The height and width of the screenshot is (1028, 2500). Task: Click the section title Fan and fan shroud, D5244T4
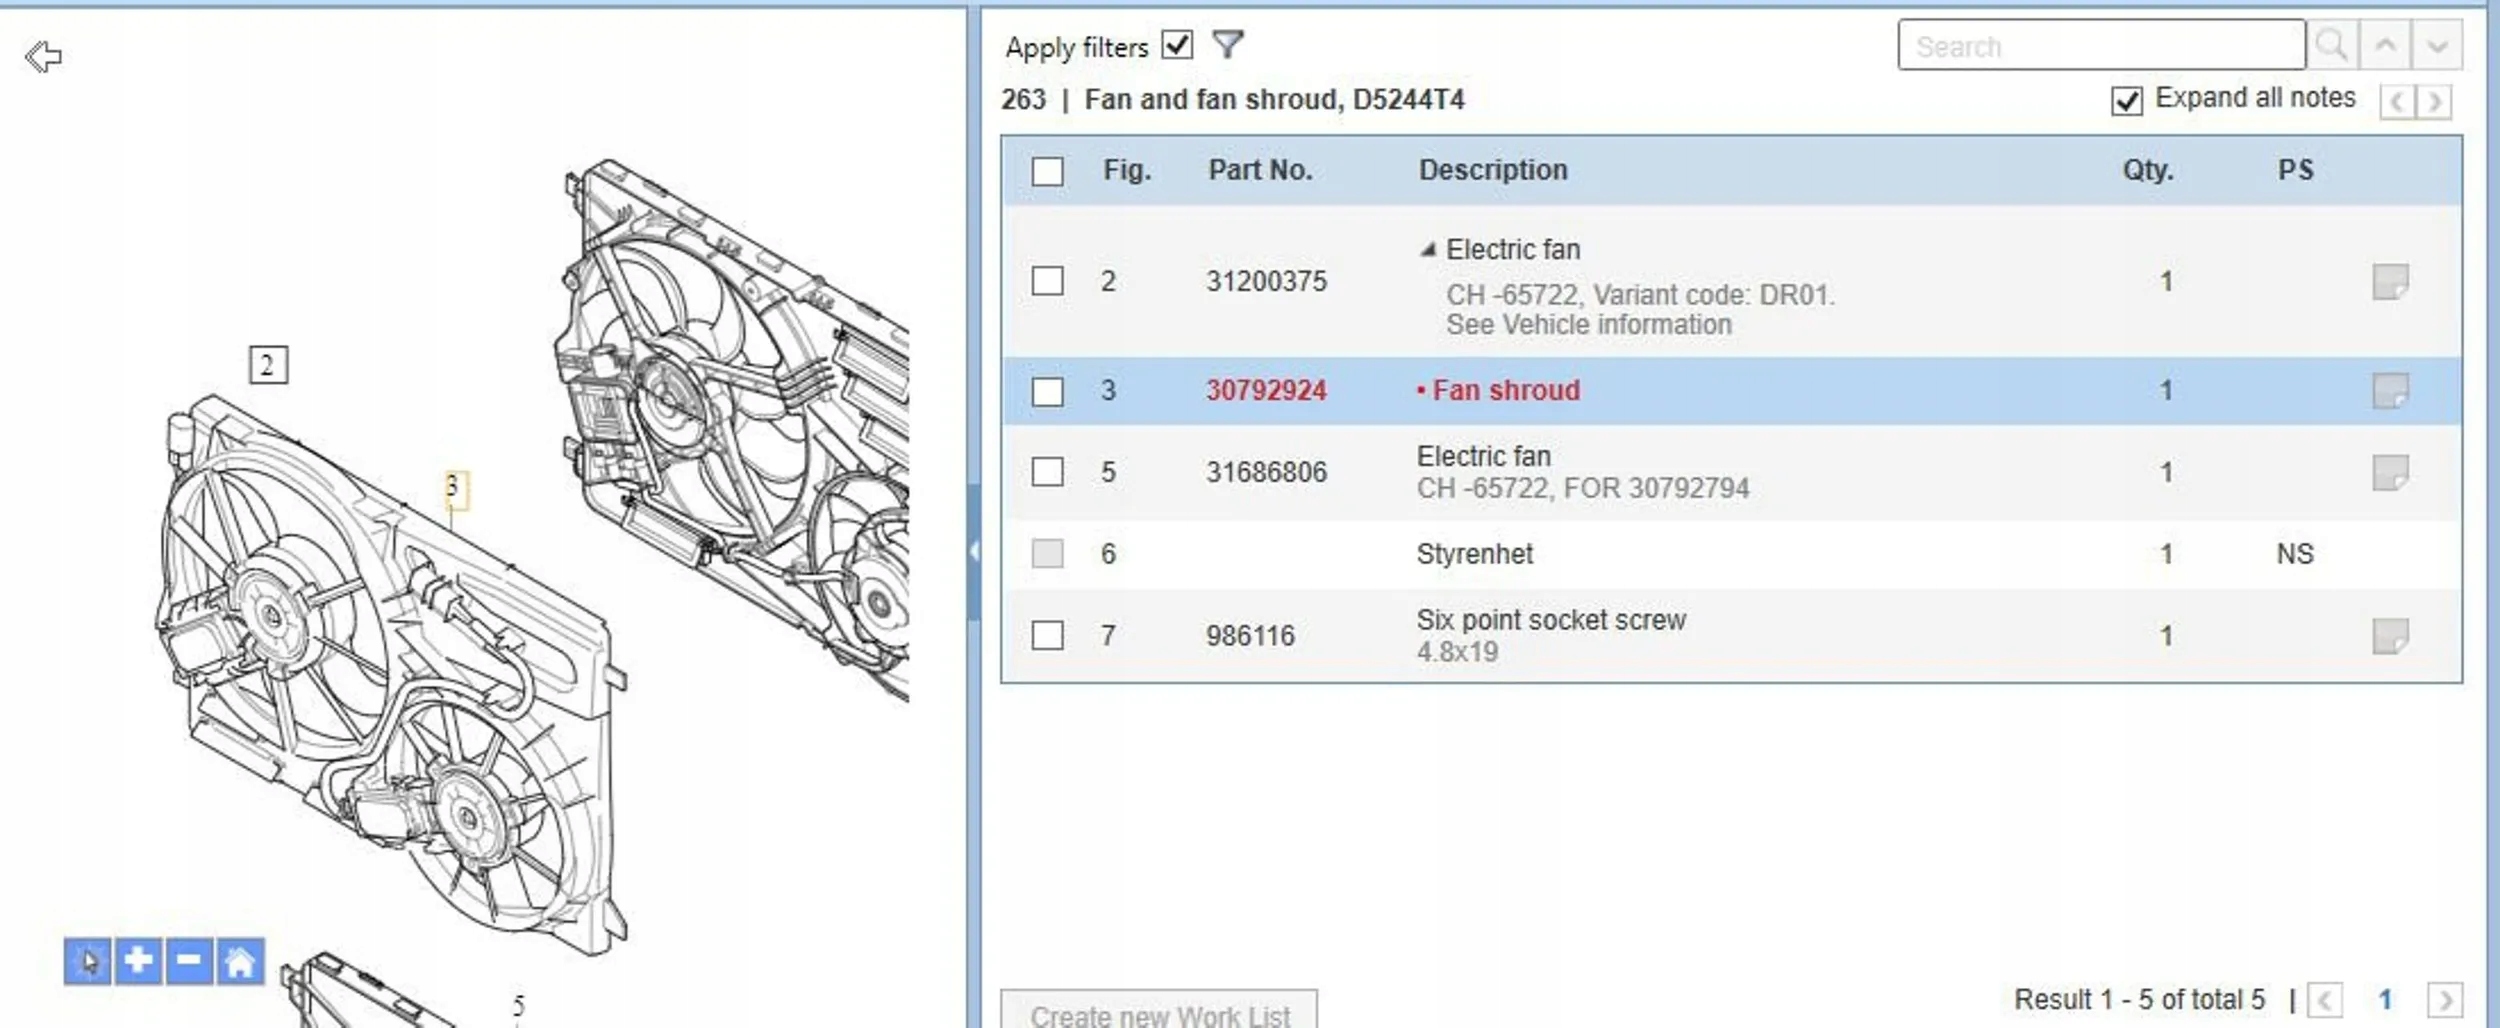coord(1274,100)
